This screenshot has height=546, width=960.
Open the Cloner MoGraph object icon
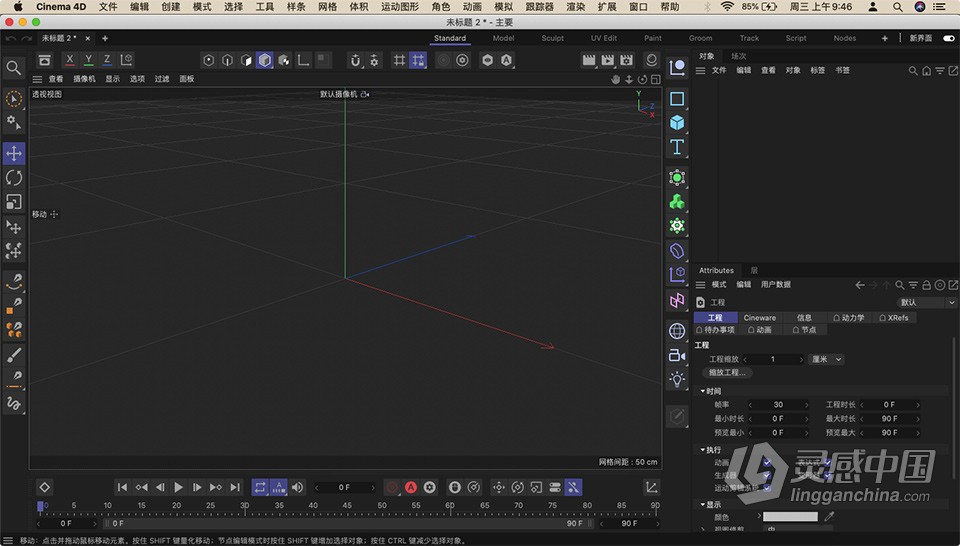(677, 201)
